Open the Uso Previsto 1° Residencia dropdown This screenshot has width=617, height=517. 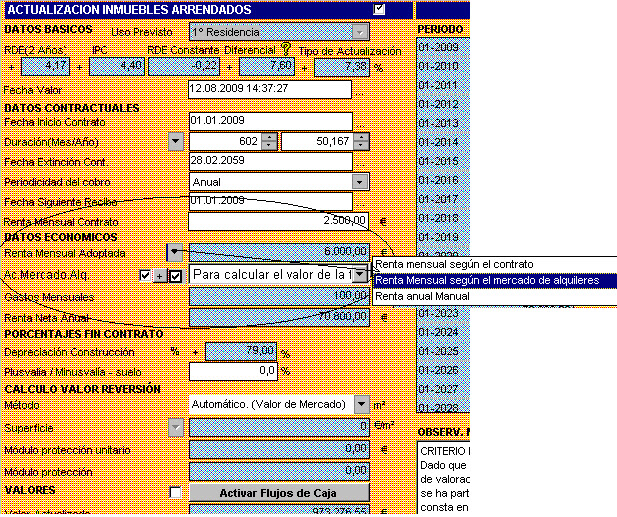tap(360, 32)
